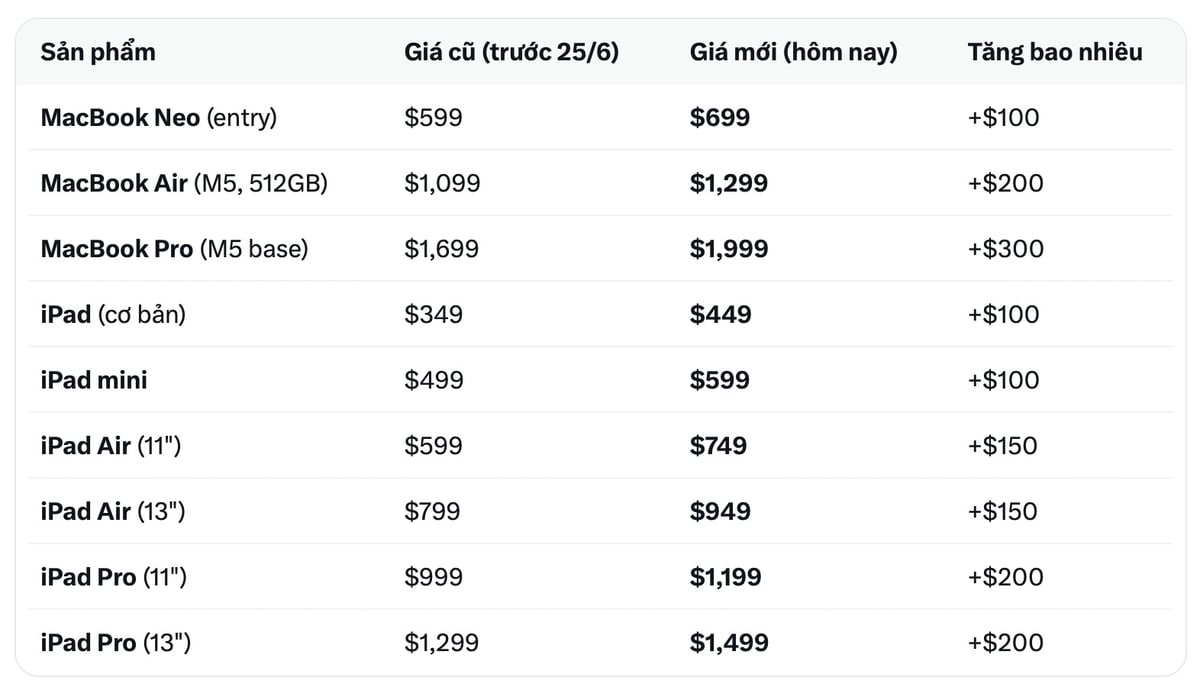Click the old price $799 cell

coord(433,512)
